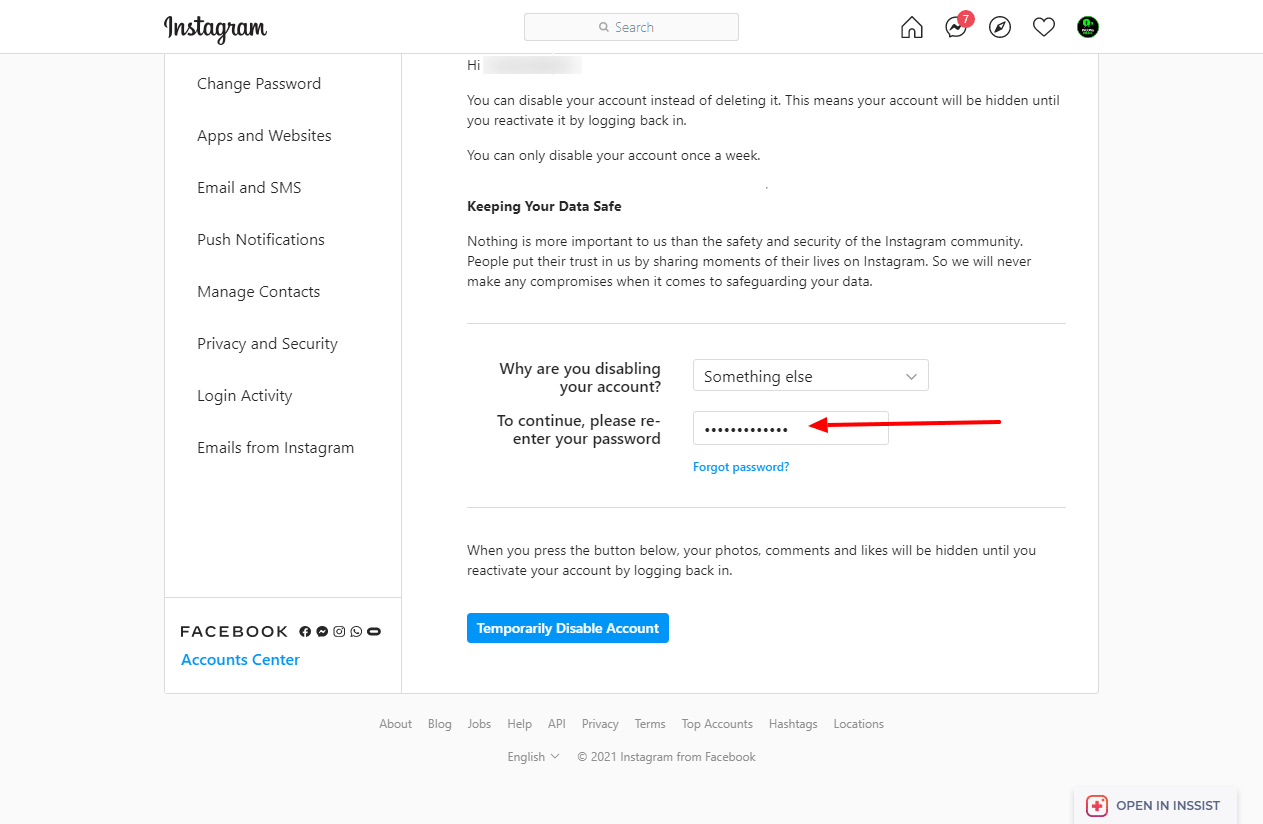Click 'You can only disable your account once a week.'

[x=614, y=155]
